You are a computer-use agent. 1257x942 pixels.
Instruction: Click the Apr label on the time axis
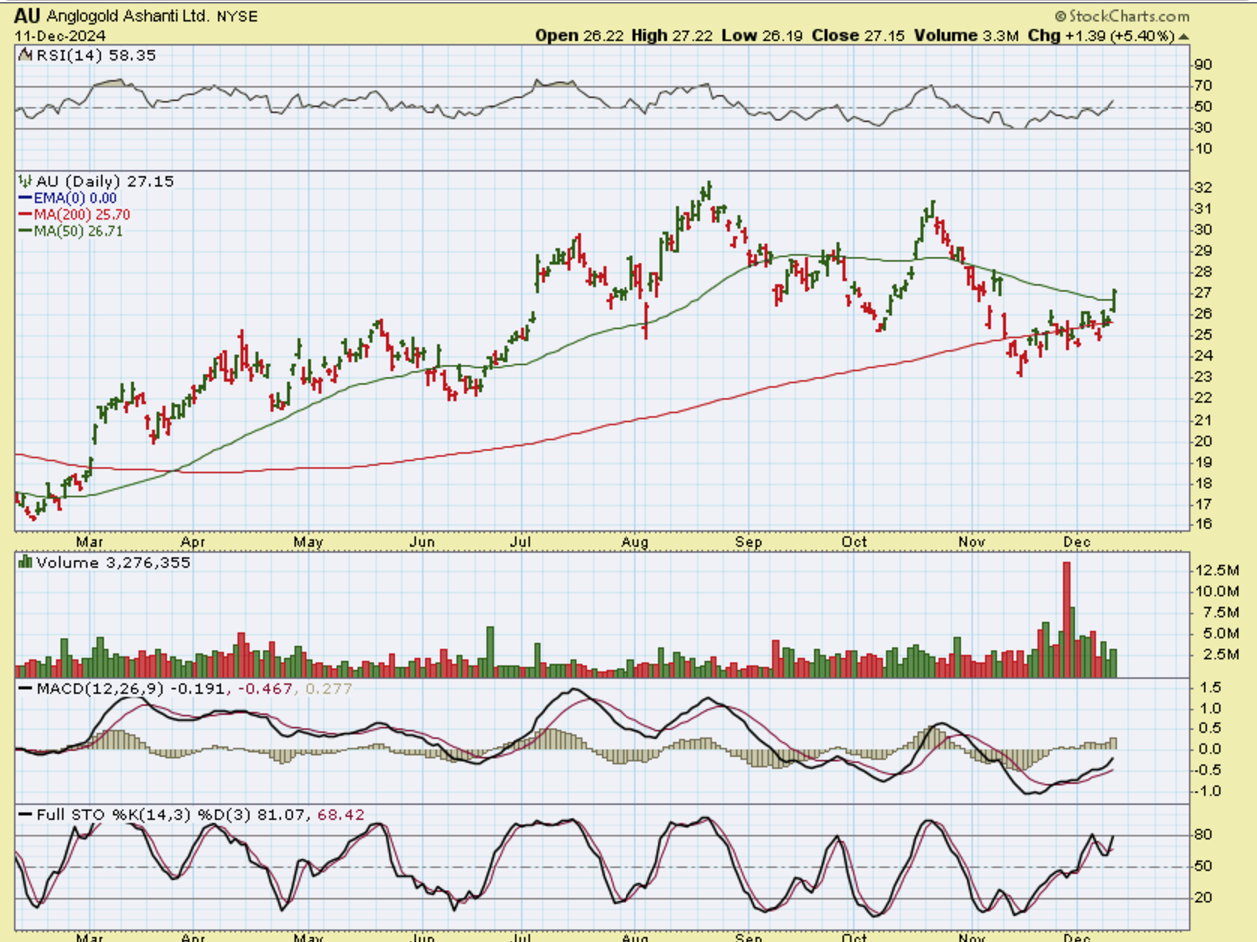click(192, 542)
